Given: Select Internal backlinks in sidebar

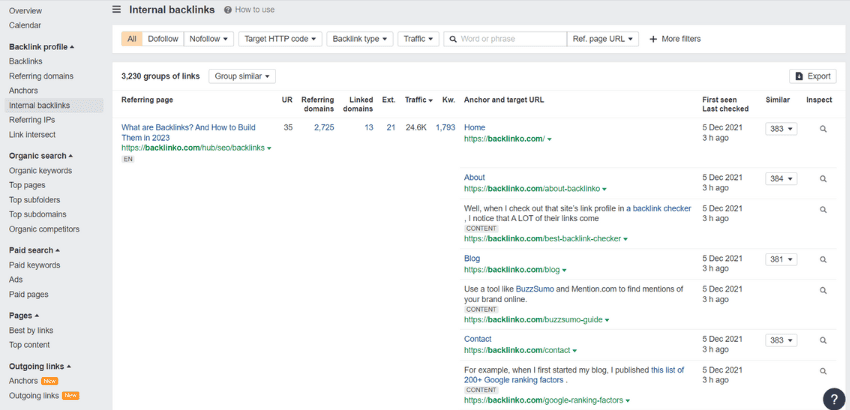Looking at the screenshot, I should pos(54,106).
